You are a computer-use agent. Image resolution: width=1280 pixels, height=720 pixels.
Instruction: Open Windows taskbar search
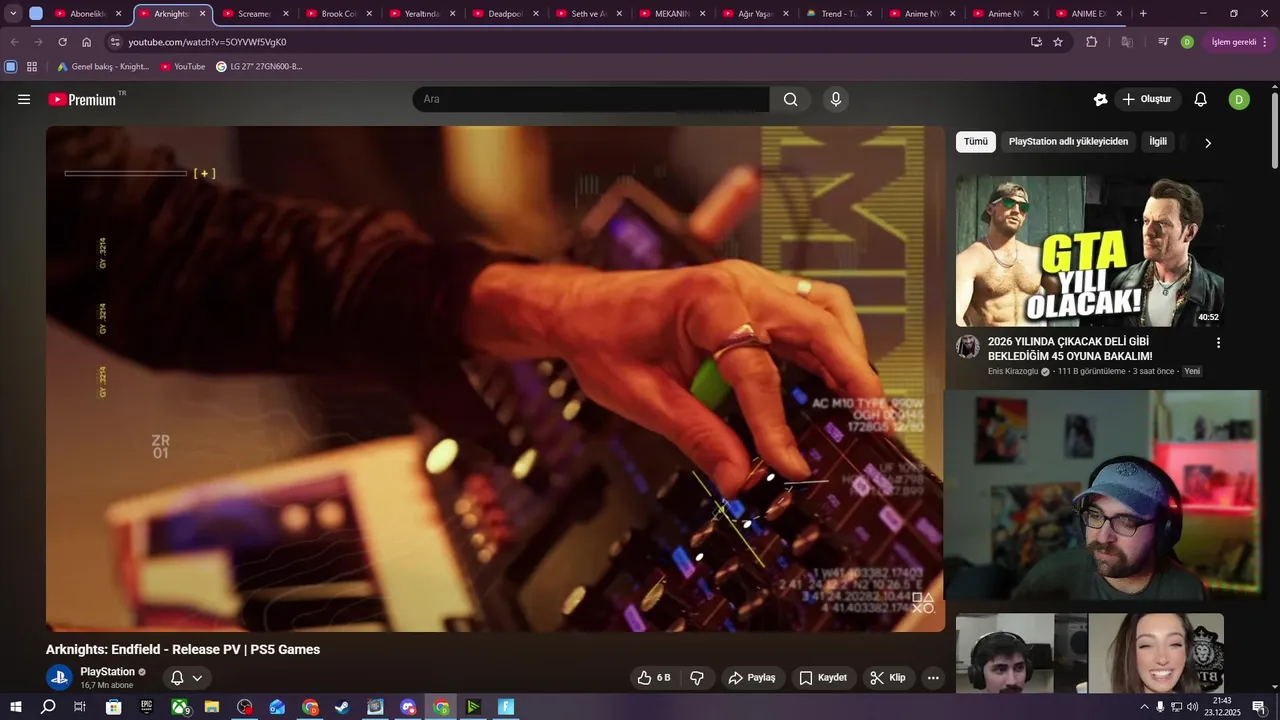coord(48,707)
